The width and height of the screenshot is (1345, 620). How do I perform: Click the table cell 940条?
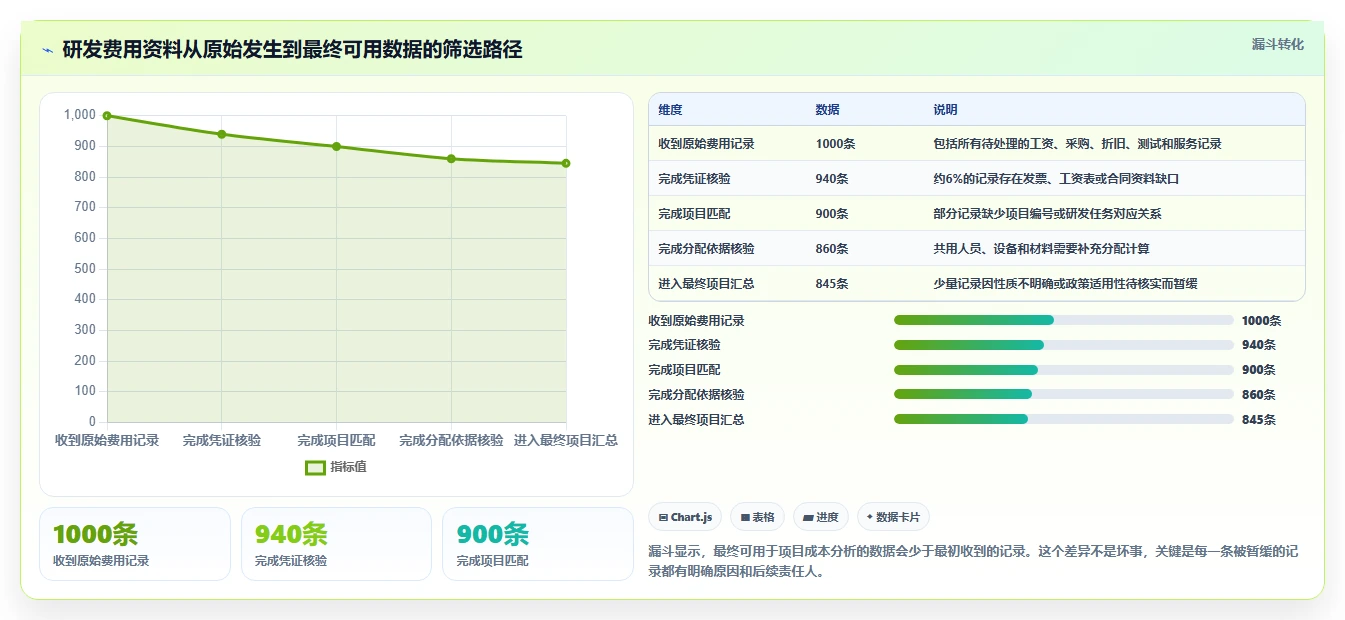point(832,179)
